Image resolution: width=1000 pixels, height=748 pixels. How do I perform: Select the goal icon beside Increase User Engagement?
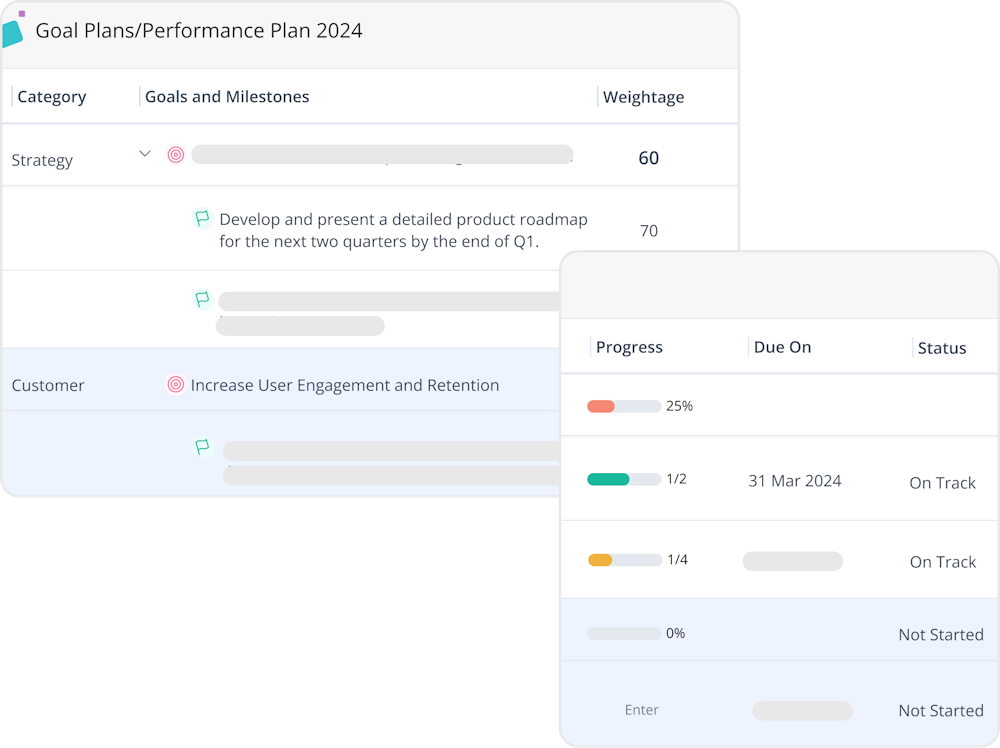tap(175, 383)
